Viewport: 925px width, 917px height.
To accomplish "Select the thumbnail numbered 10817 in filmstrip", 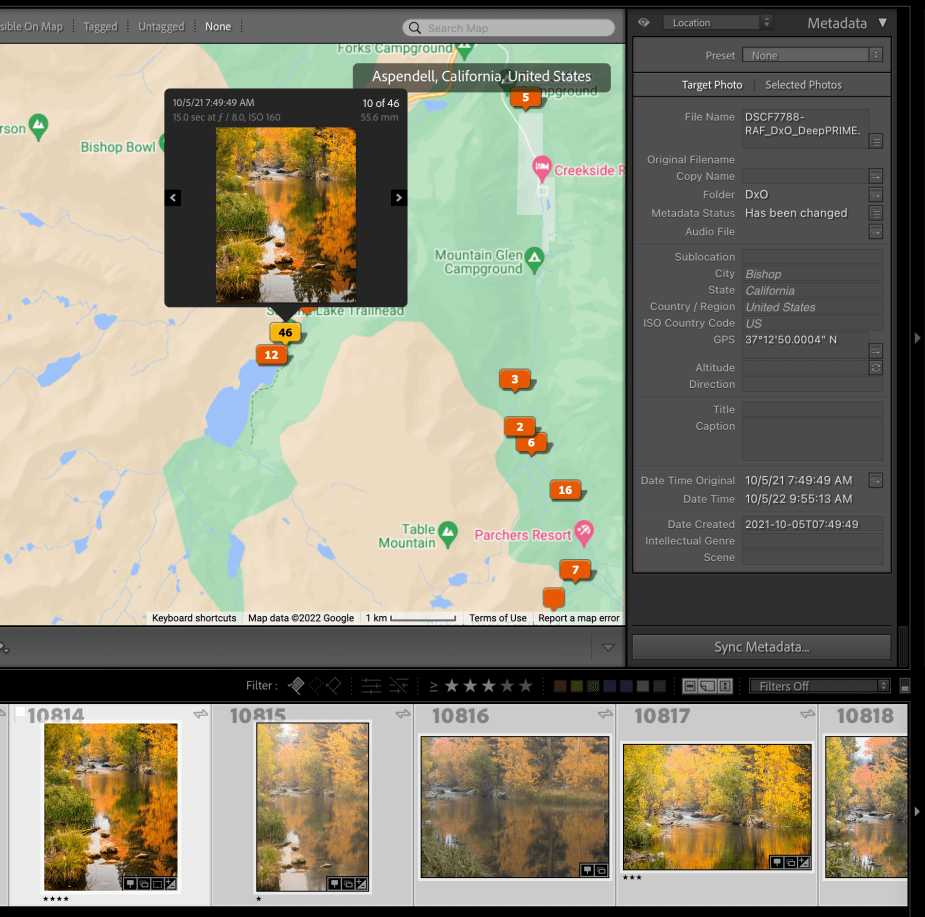I will (716, 807).
